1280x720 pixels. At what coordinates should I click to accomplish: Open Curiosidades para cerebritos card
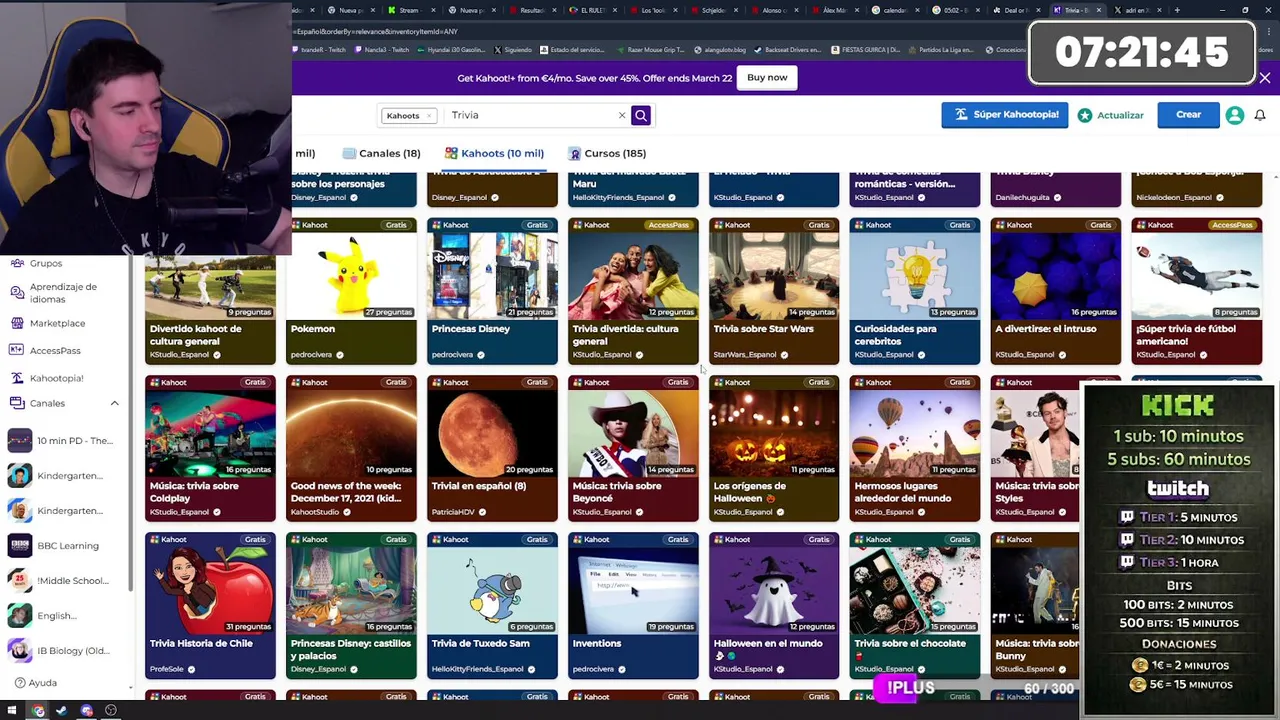(915, 291)
